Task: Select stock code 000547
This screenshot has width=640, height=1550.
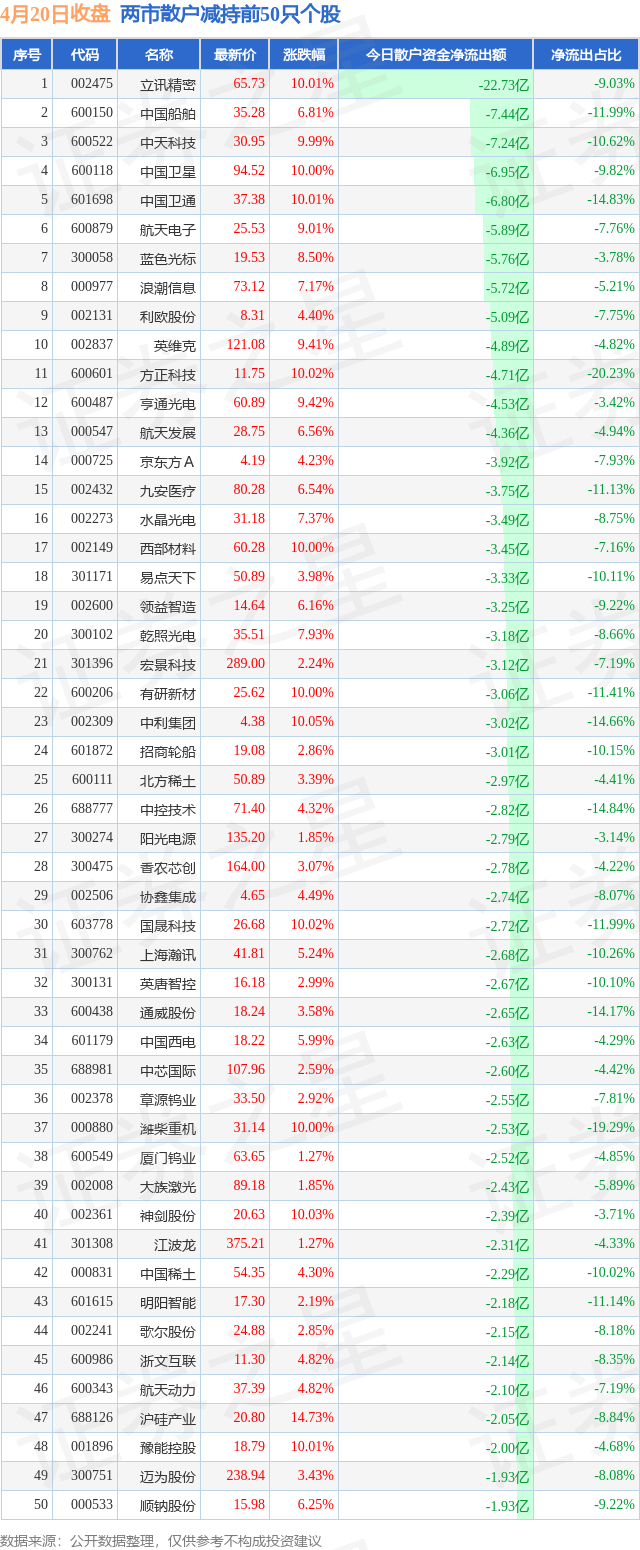Action: [92, 432]
